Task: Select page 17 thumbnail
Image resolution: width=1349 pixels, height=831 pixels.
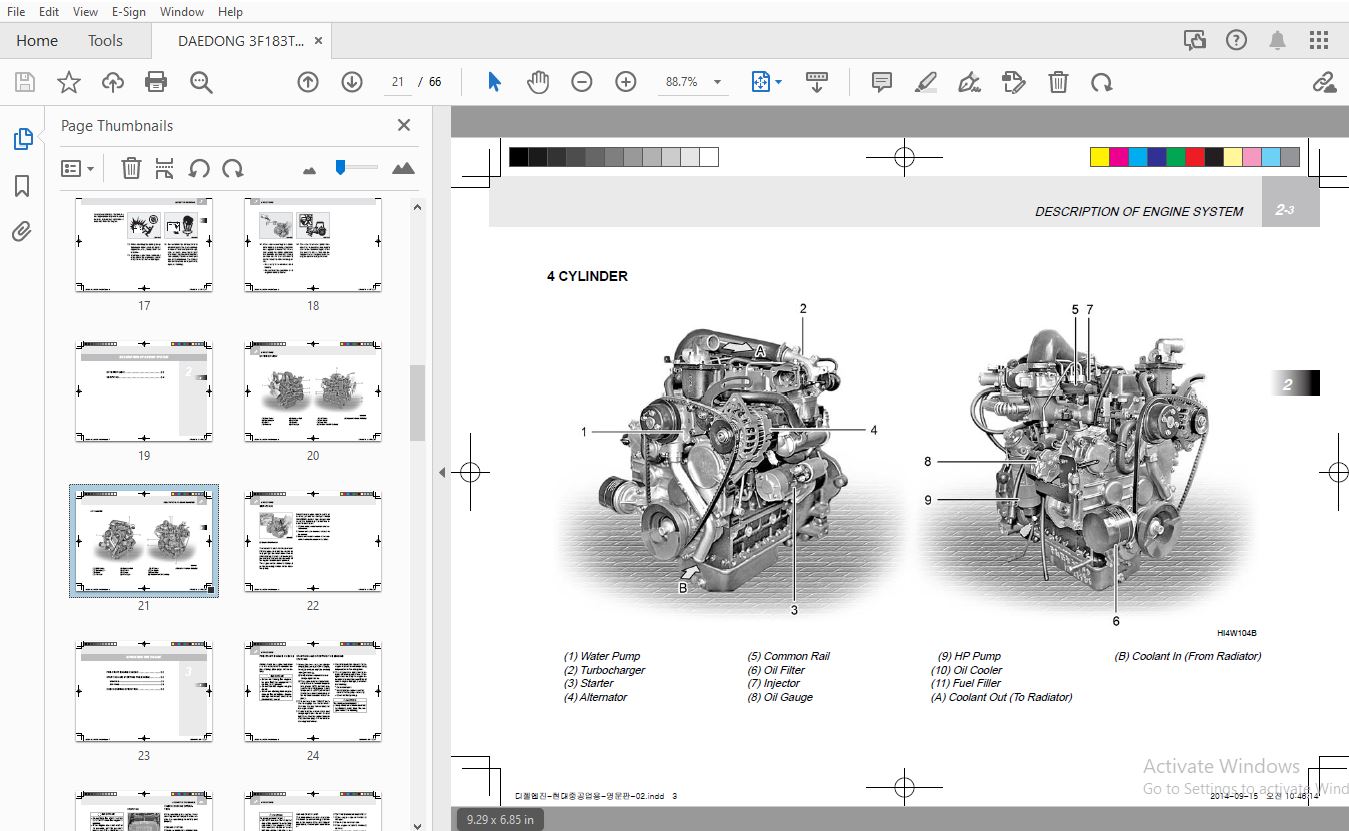Action: 144,245
